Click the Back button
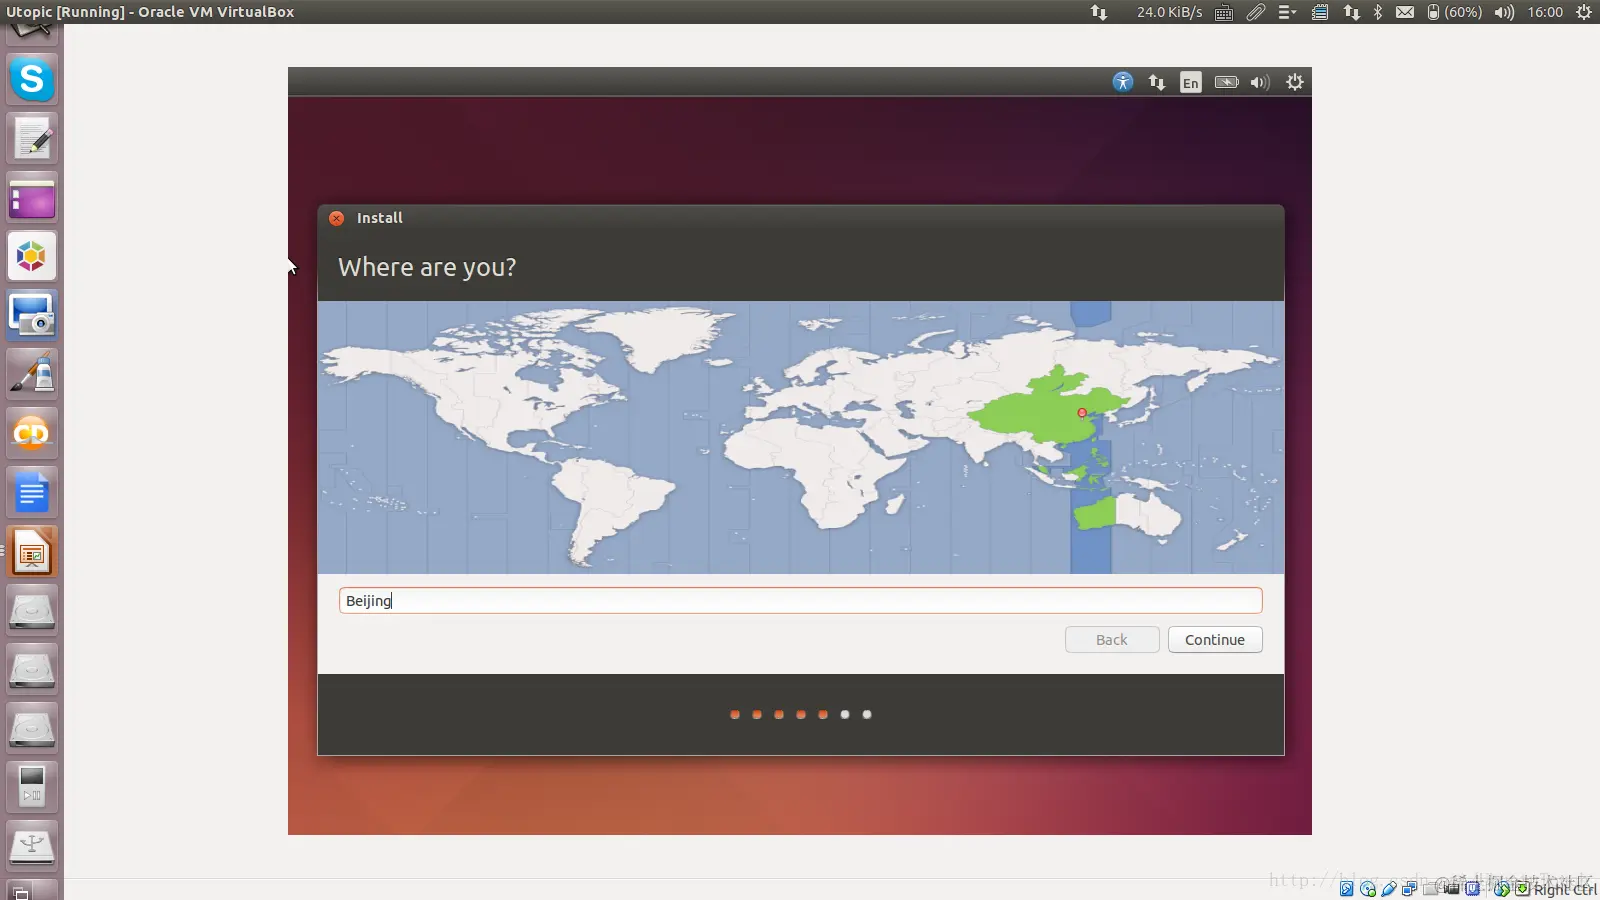Image resolution: width=1600 pixels, height=900 pixels. pyautogui.click(x=1112, y=640)
